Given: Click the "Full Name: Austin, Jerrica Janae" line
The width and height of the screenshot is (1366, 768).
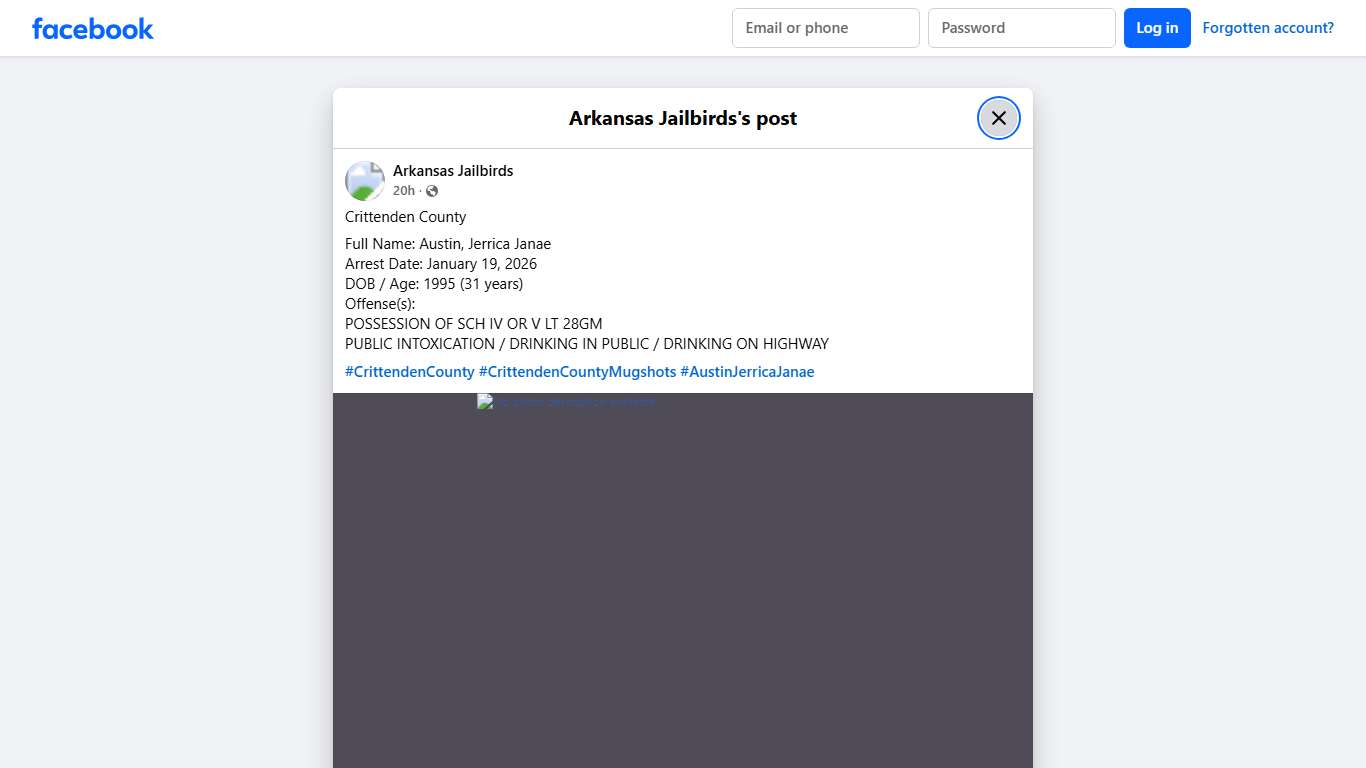Looking at the screenshot, I should click(x=448, y=244).
